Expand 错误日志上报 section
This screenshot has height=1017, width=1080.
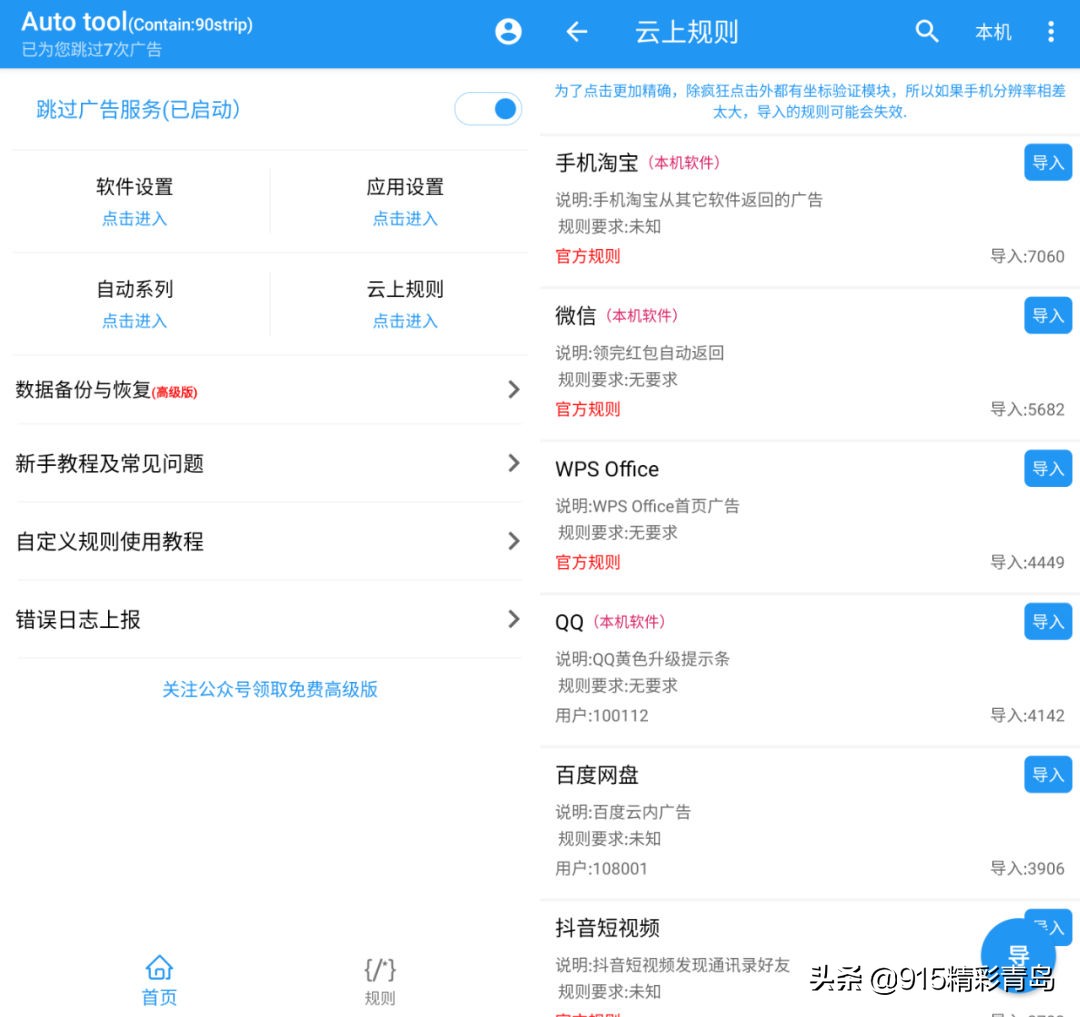click(x=270, y=620)
